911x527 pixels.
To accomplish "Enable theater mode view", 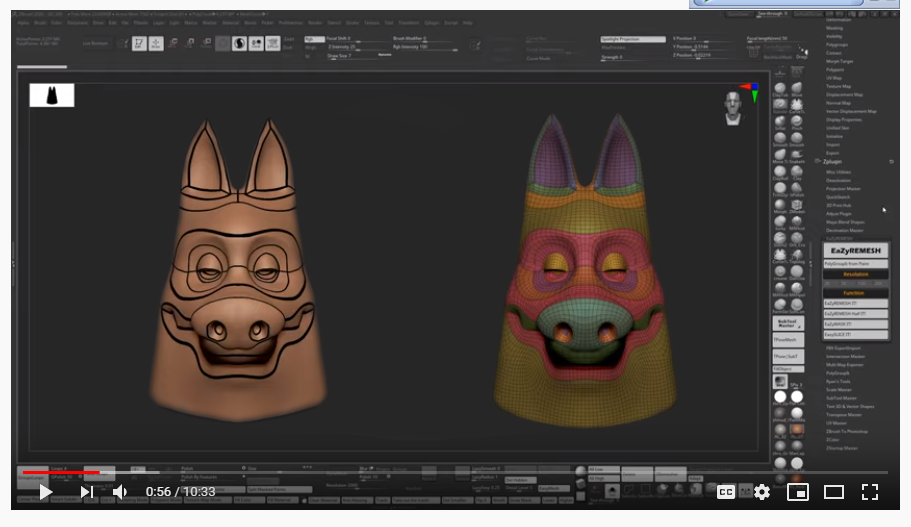I will [834, 492].
